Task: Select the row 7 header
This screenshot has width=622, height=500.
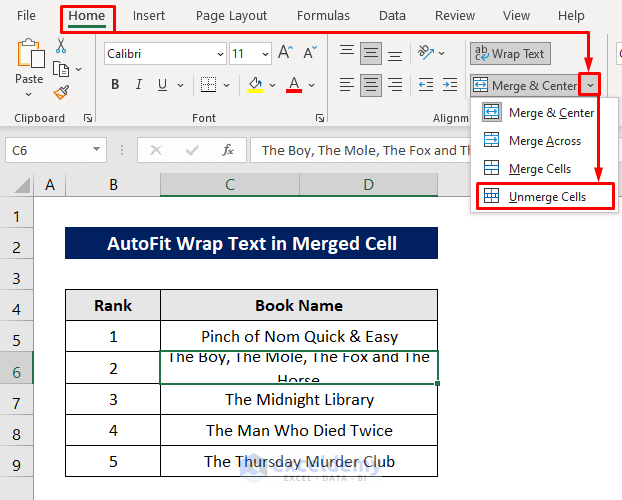Action: click(x=16, y=403)
